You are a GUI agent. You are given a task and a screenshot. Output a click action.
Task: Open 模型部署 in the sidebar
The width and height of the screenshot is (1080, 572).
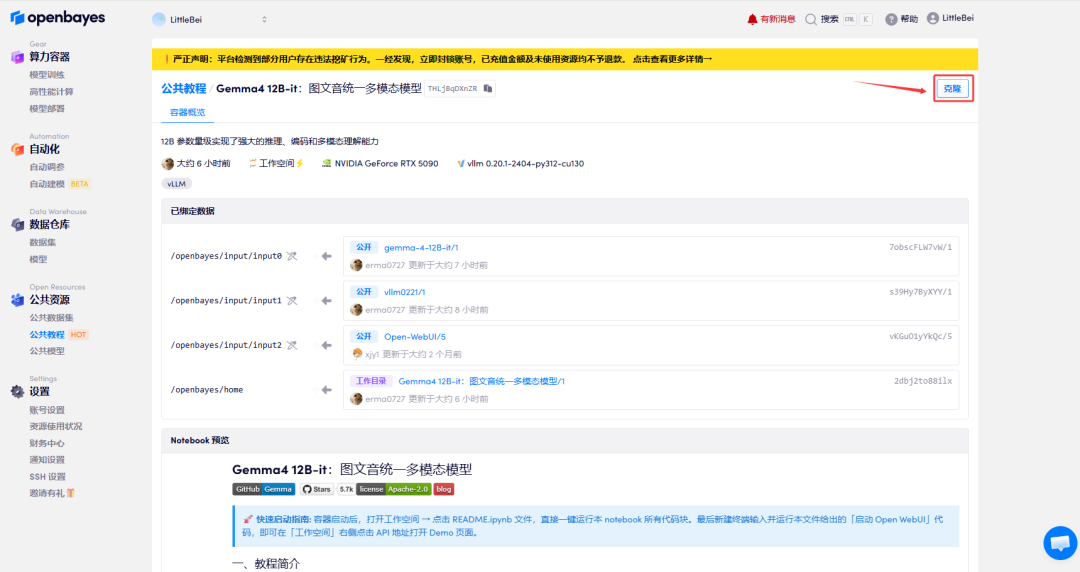[47, 108]
